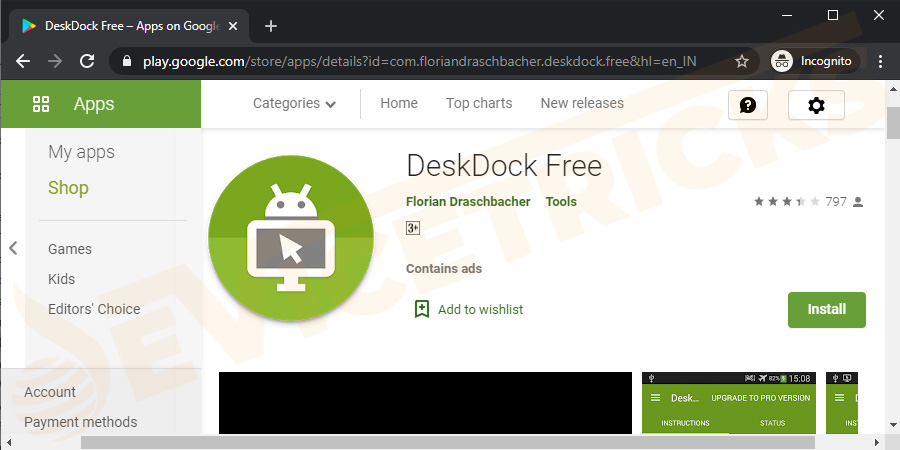Click the DeskDock Free title text

(504, 166)
